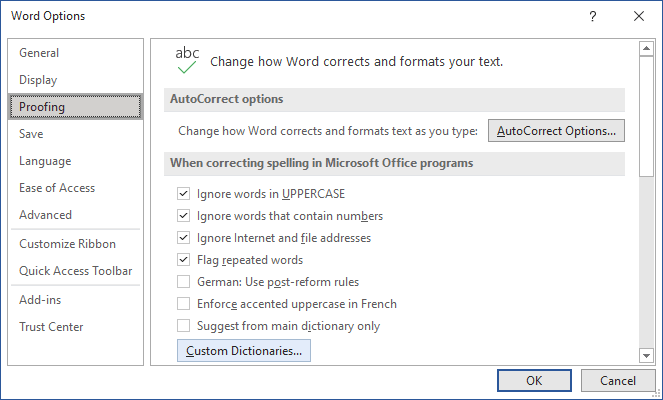This screenshot has width=663, height=400.
Task: Enable Suggest from main dictionary only
Action: tap(183, 326)
